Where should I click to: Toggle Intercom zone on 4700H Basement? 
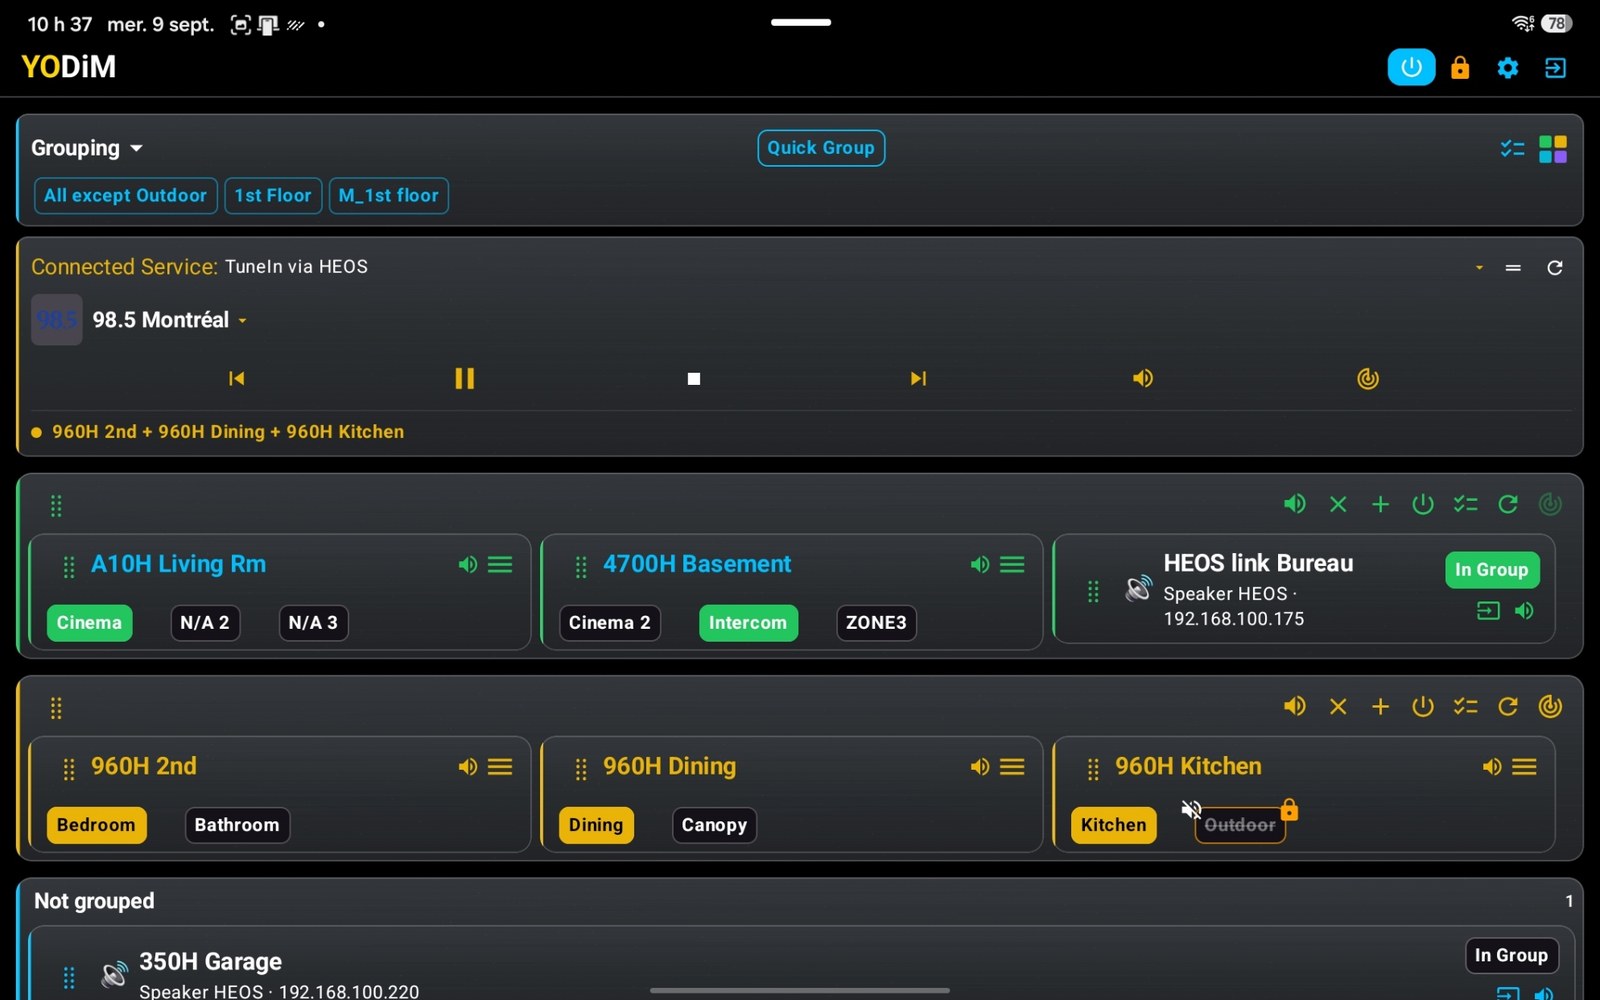747,622
